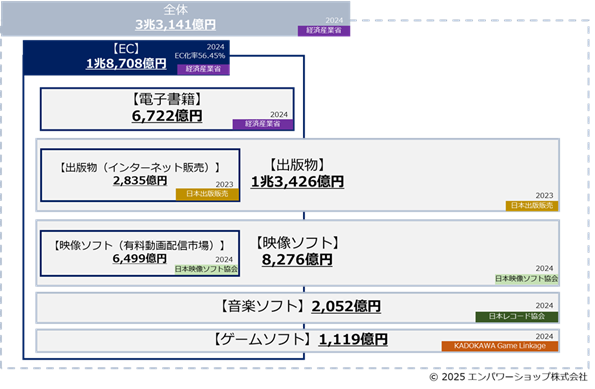Click the 日本出版販売 tag in internet sales box
595x389 pixels.
tap(207, 194)
